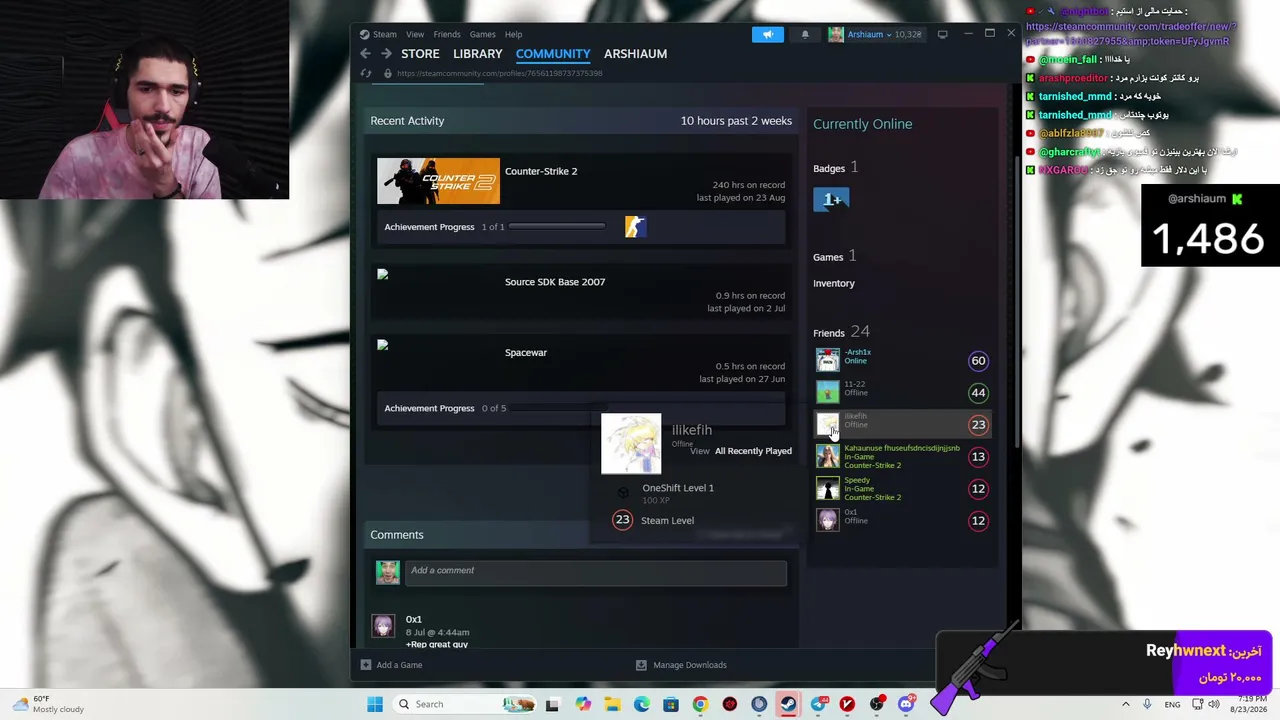
Task: Open Manage Downloads
Action: pyautogui.click(x=681, y=665)
